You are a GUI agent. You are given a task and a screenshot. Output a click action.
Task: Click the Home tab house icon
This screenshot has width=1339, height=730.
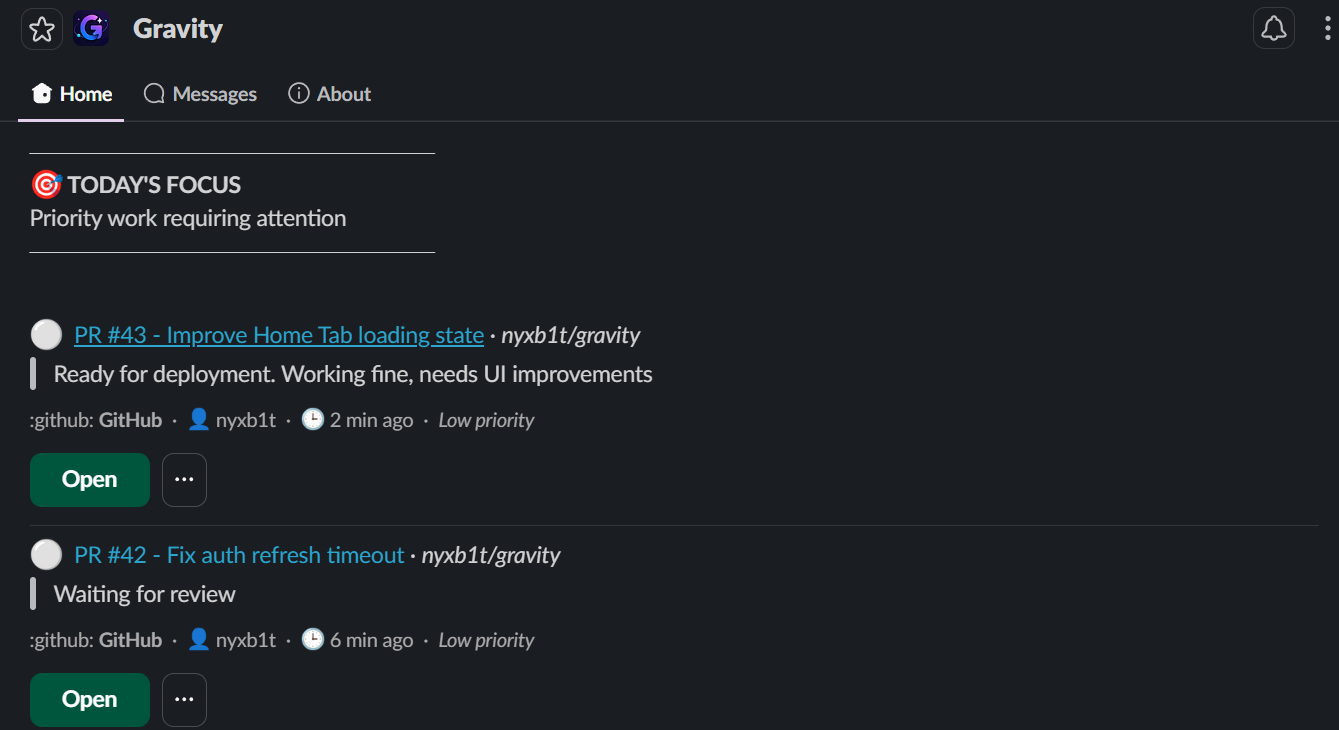[42, 94]
